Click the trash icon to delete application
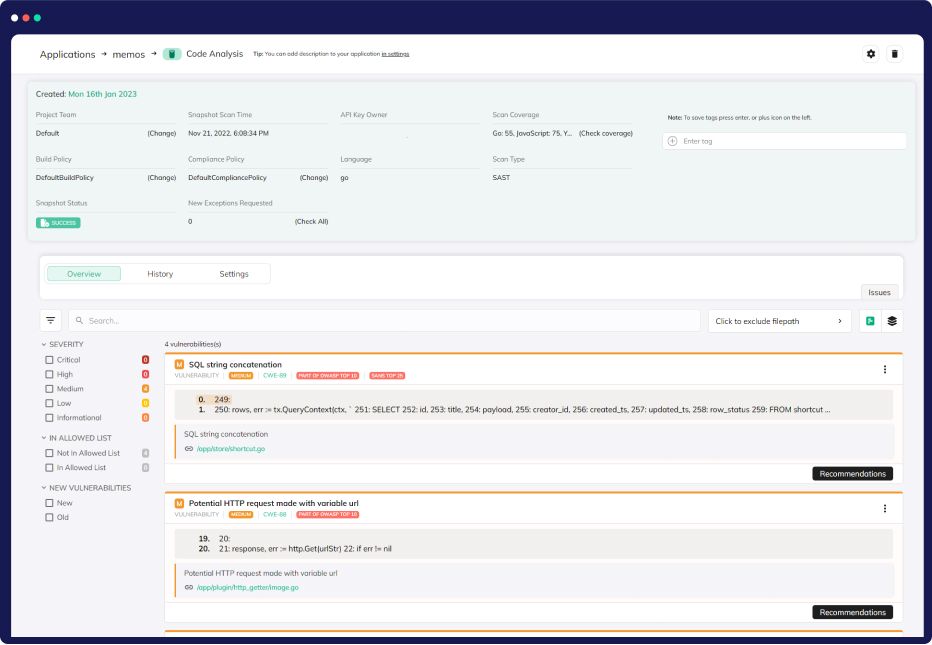 pos(894,54)
